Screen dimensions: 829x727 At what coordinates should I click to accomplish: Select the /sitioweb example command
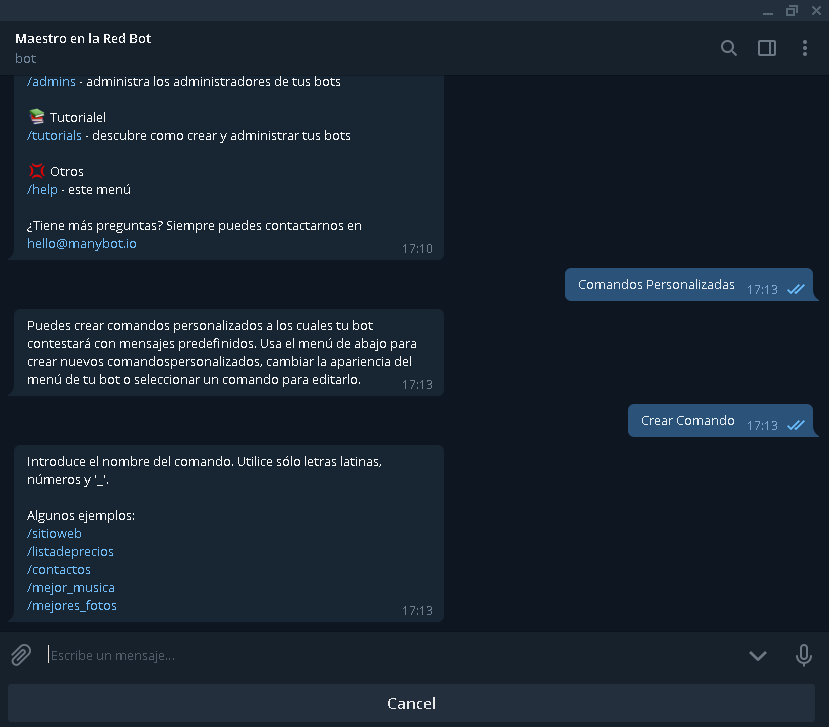click(54, 533)
